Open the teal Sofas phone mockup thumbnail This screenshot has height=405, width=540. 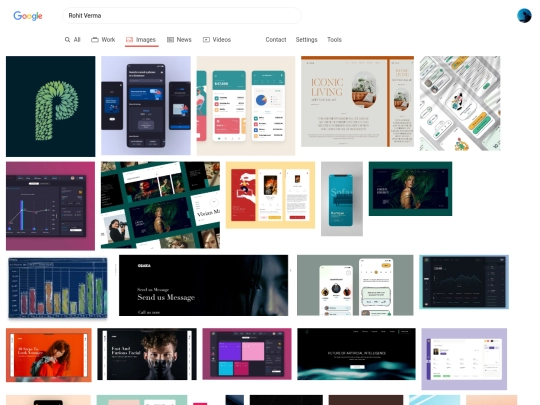[342, 199]
